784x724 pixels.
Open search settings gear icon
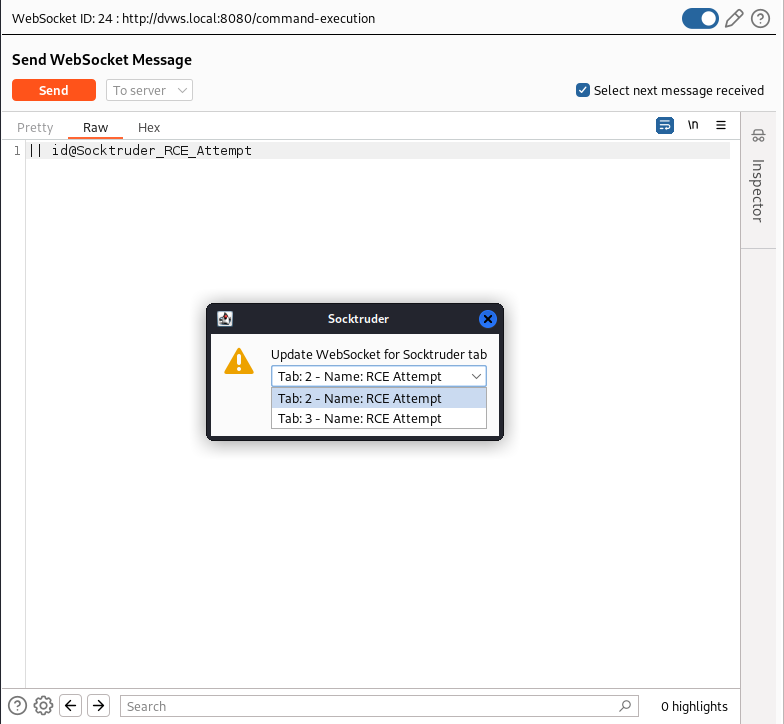point(44,706)
